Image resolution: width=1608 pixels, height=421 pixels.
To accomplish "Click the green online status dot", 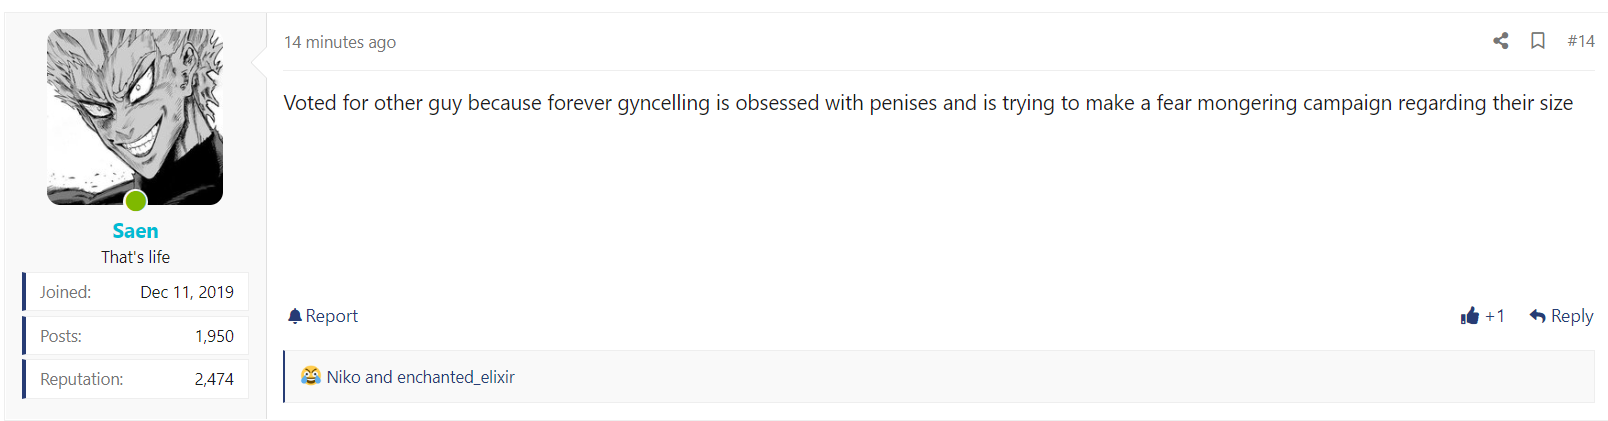I will [136, 201].
